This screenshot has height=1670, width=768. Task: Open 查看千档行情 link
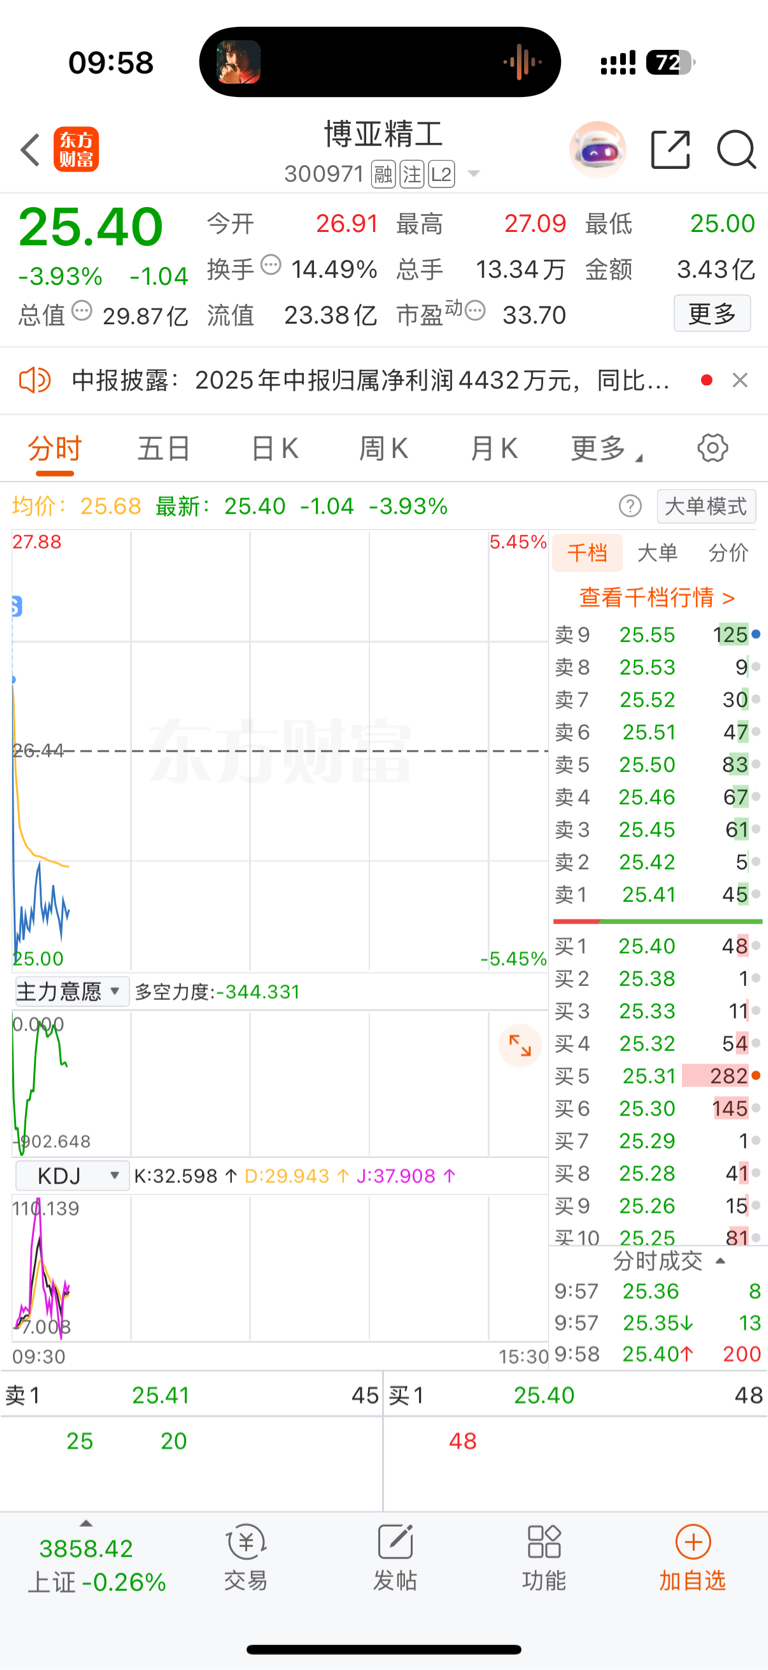657,598
